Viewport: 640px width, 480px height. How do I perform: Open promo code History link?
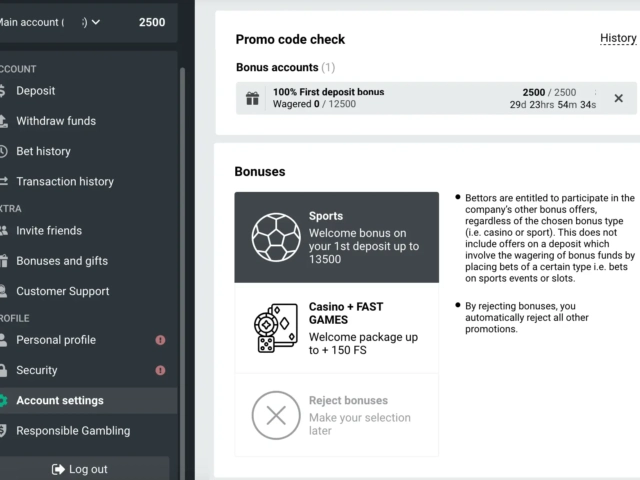618,38
